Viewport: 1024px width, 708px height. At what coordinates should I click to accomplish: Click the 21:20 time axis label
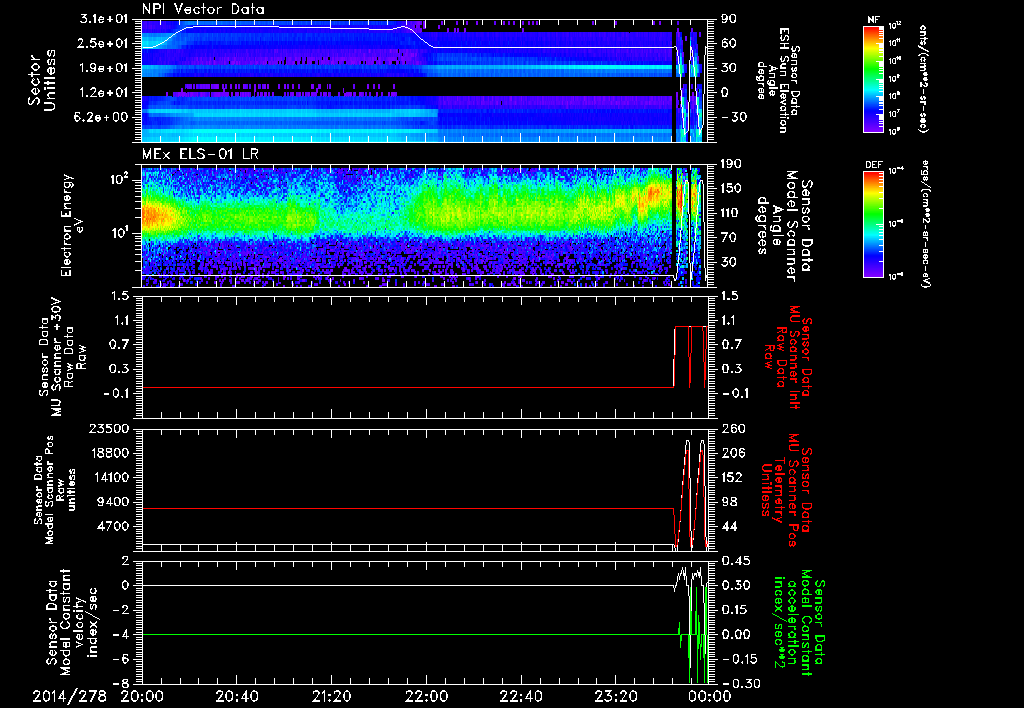pos(331,696)
